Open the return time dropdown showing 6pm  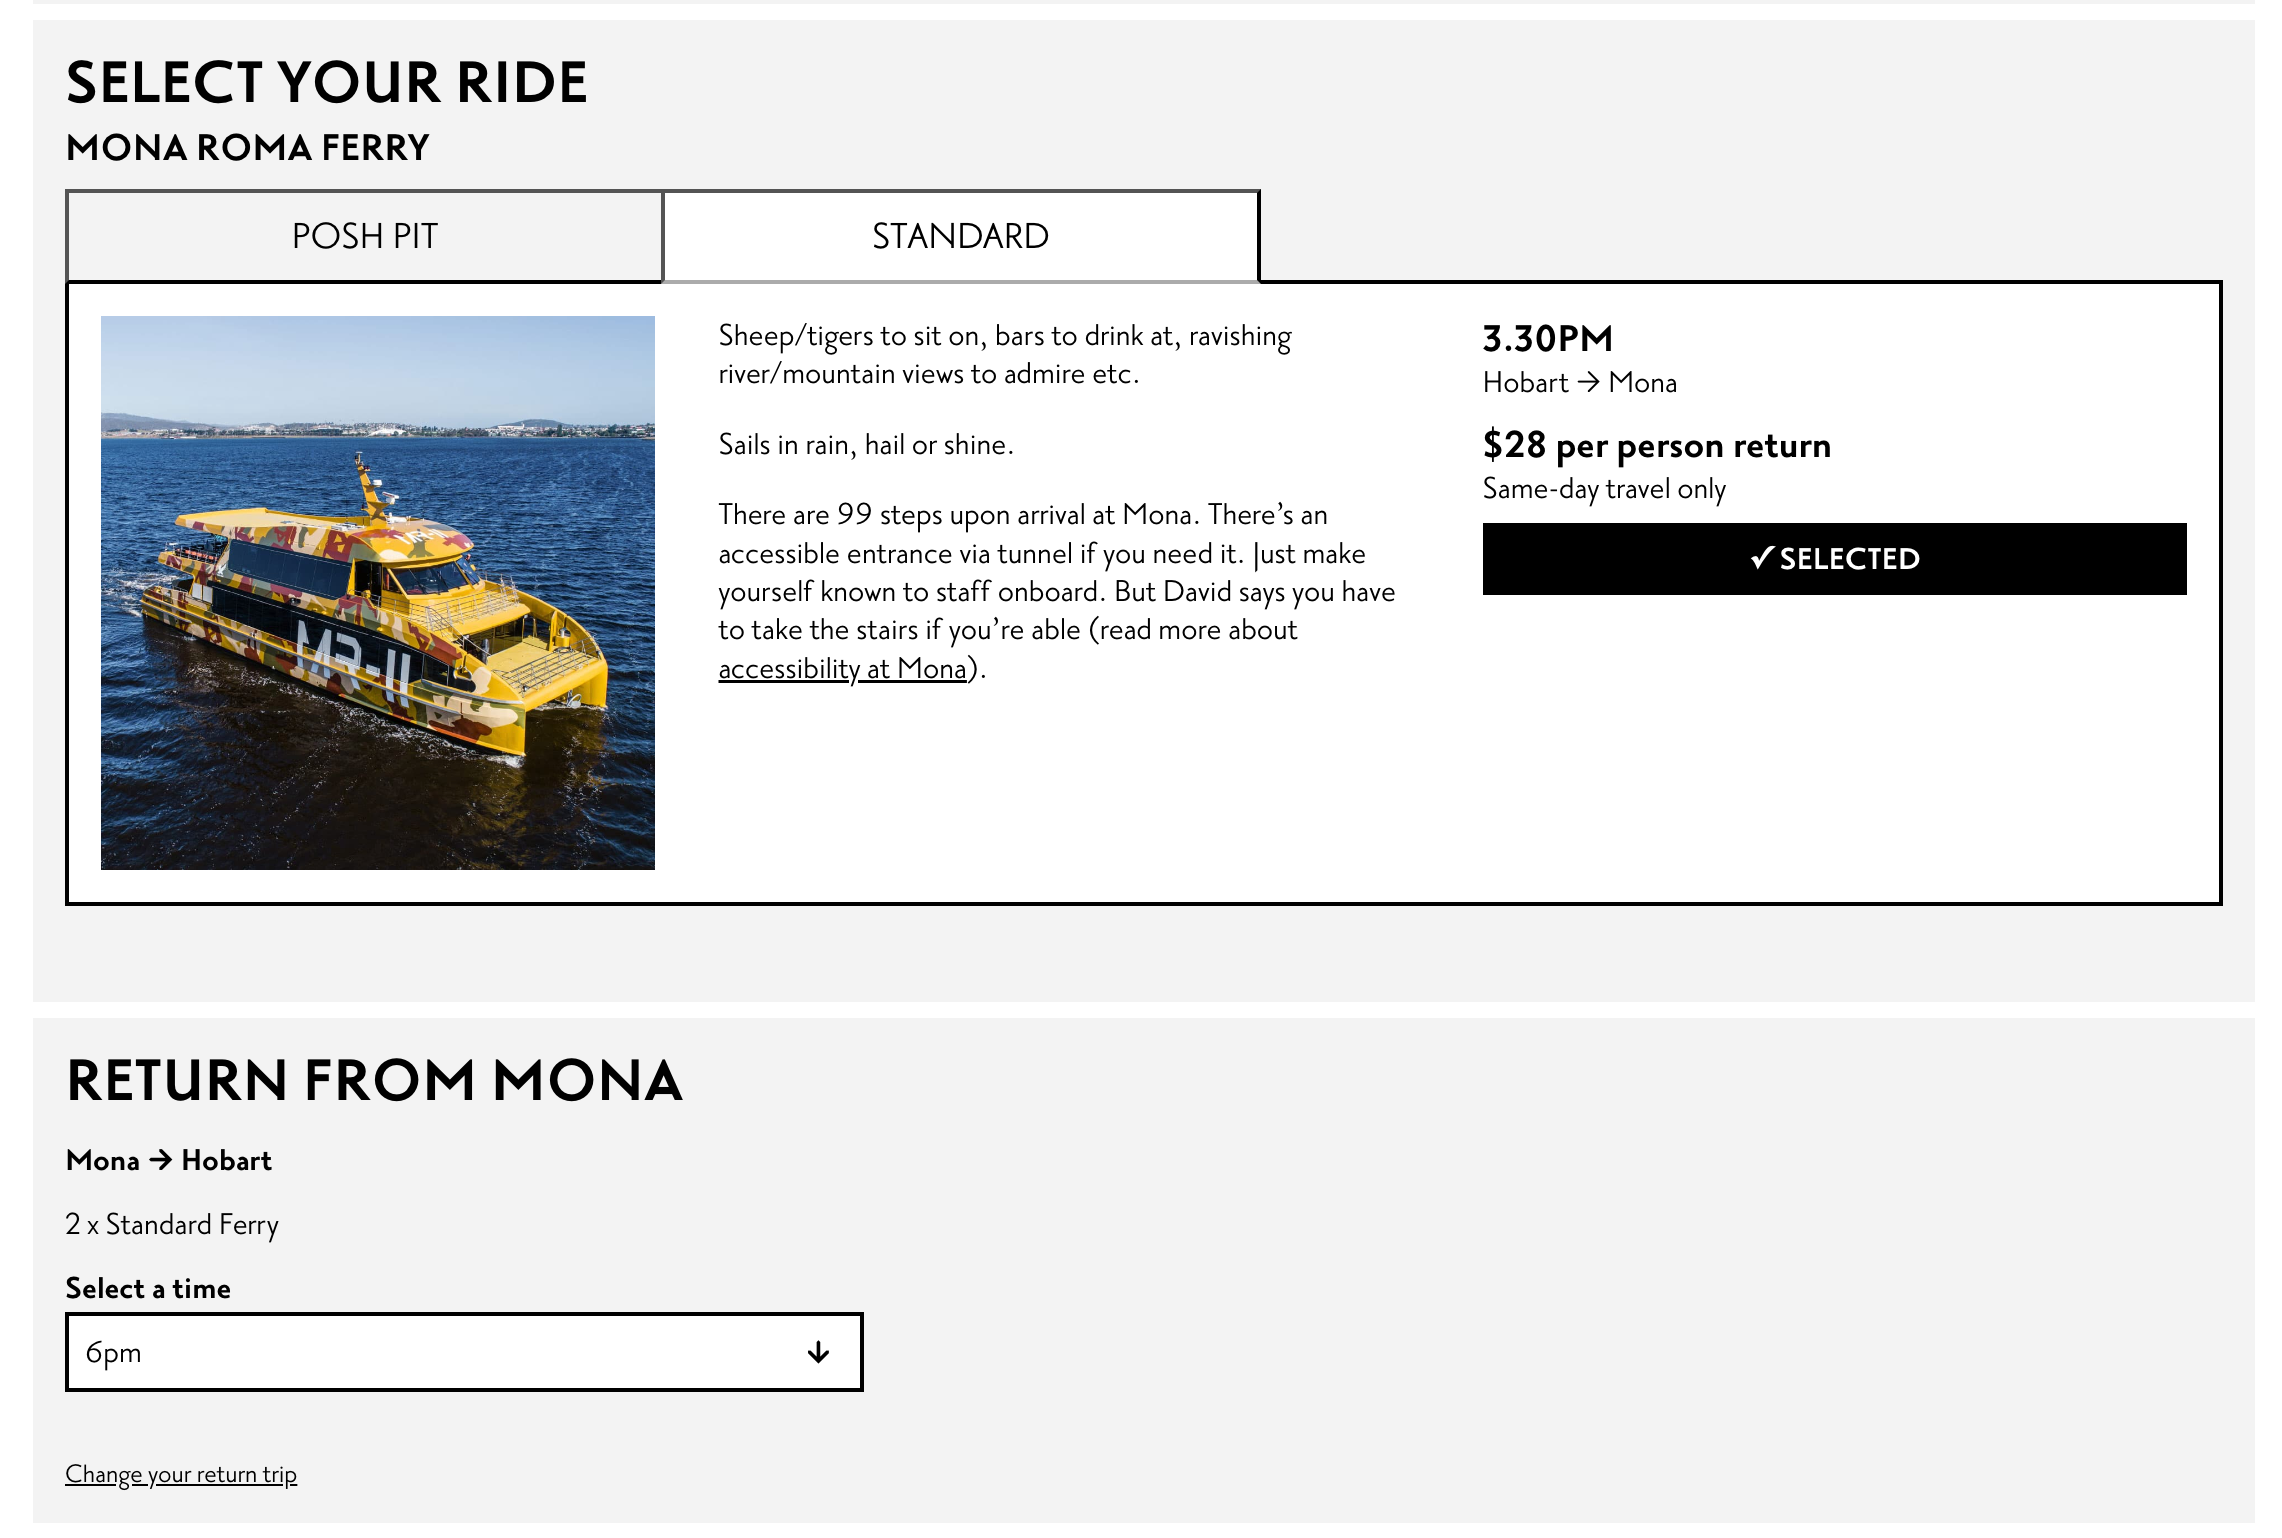464,1352
